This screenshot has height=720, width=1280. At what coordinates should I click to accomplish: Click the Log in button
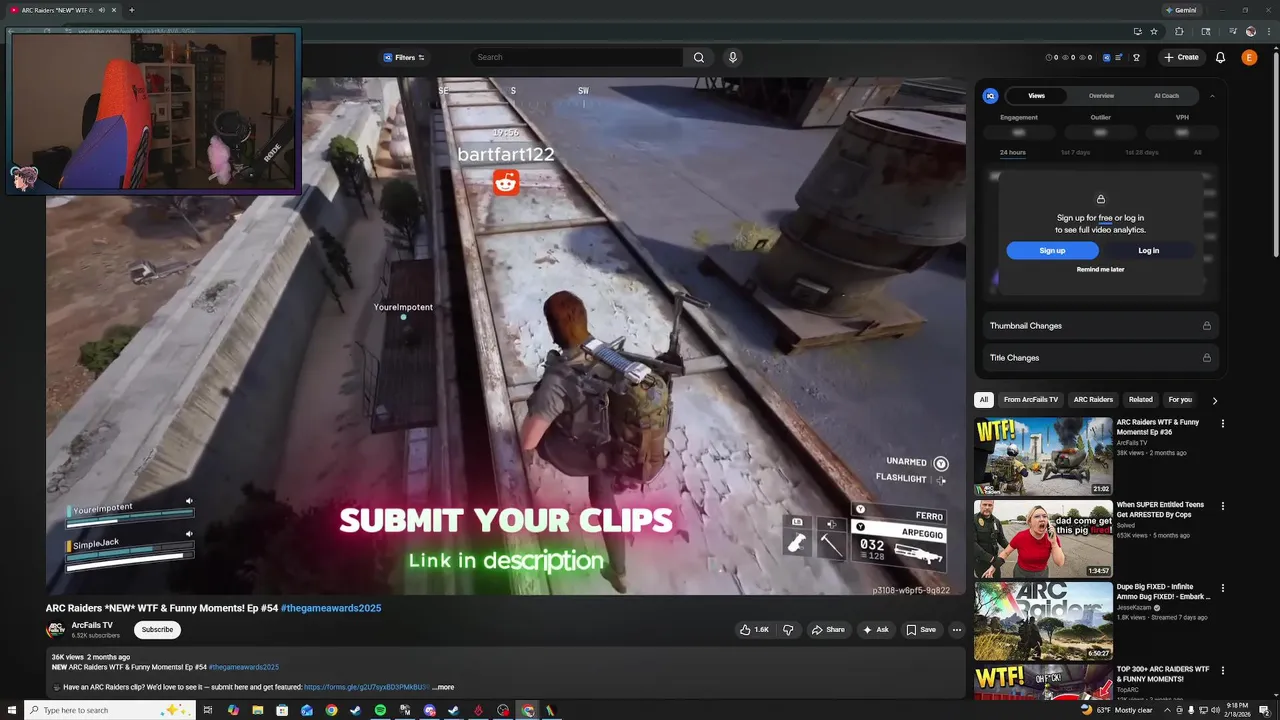1148,250
